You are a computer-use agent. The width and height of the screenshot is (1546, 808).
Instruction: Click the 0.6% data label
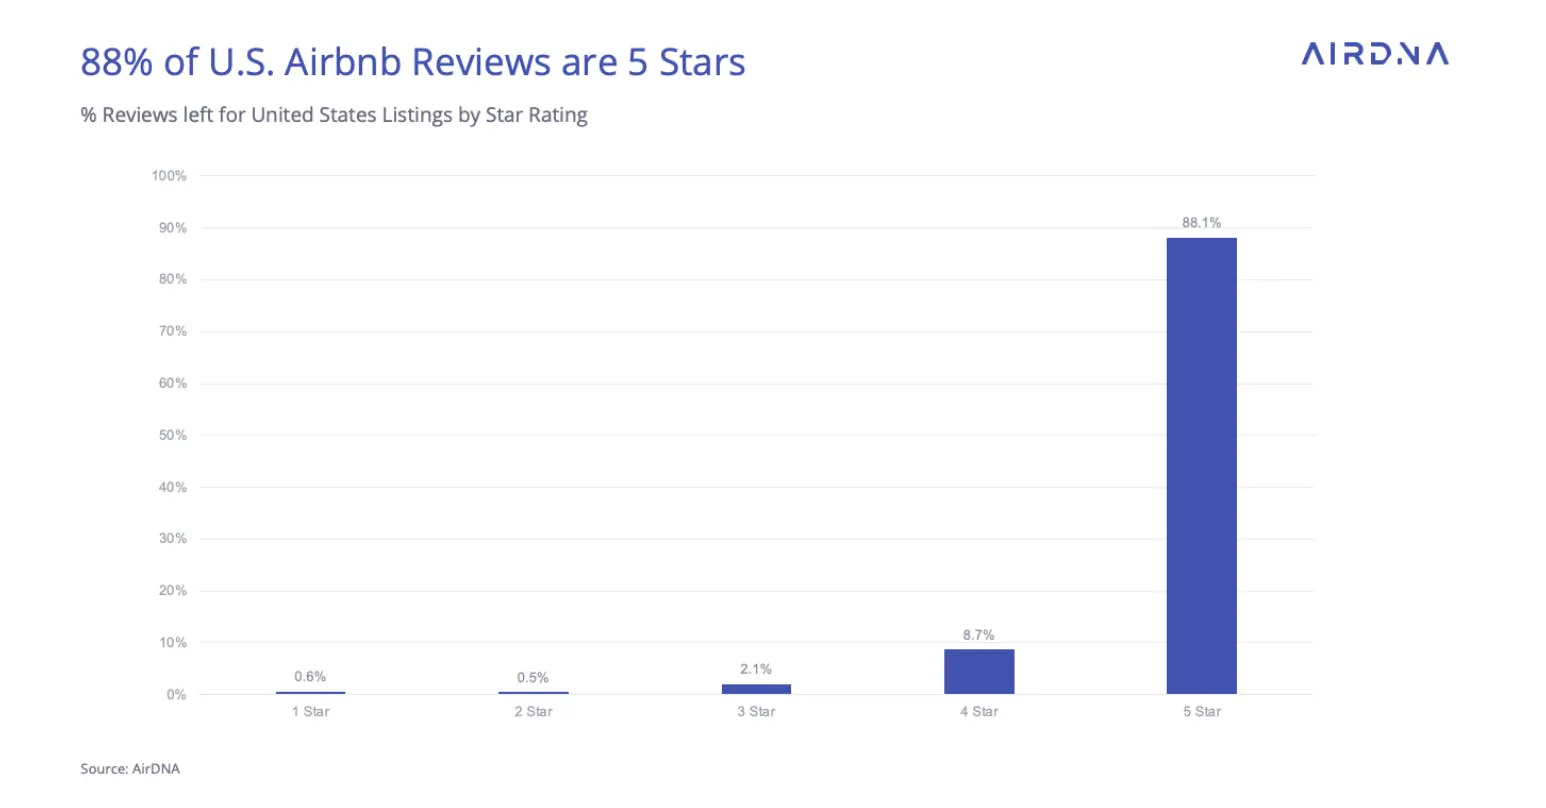click(x=310, y=677)
